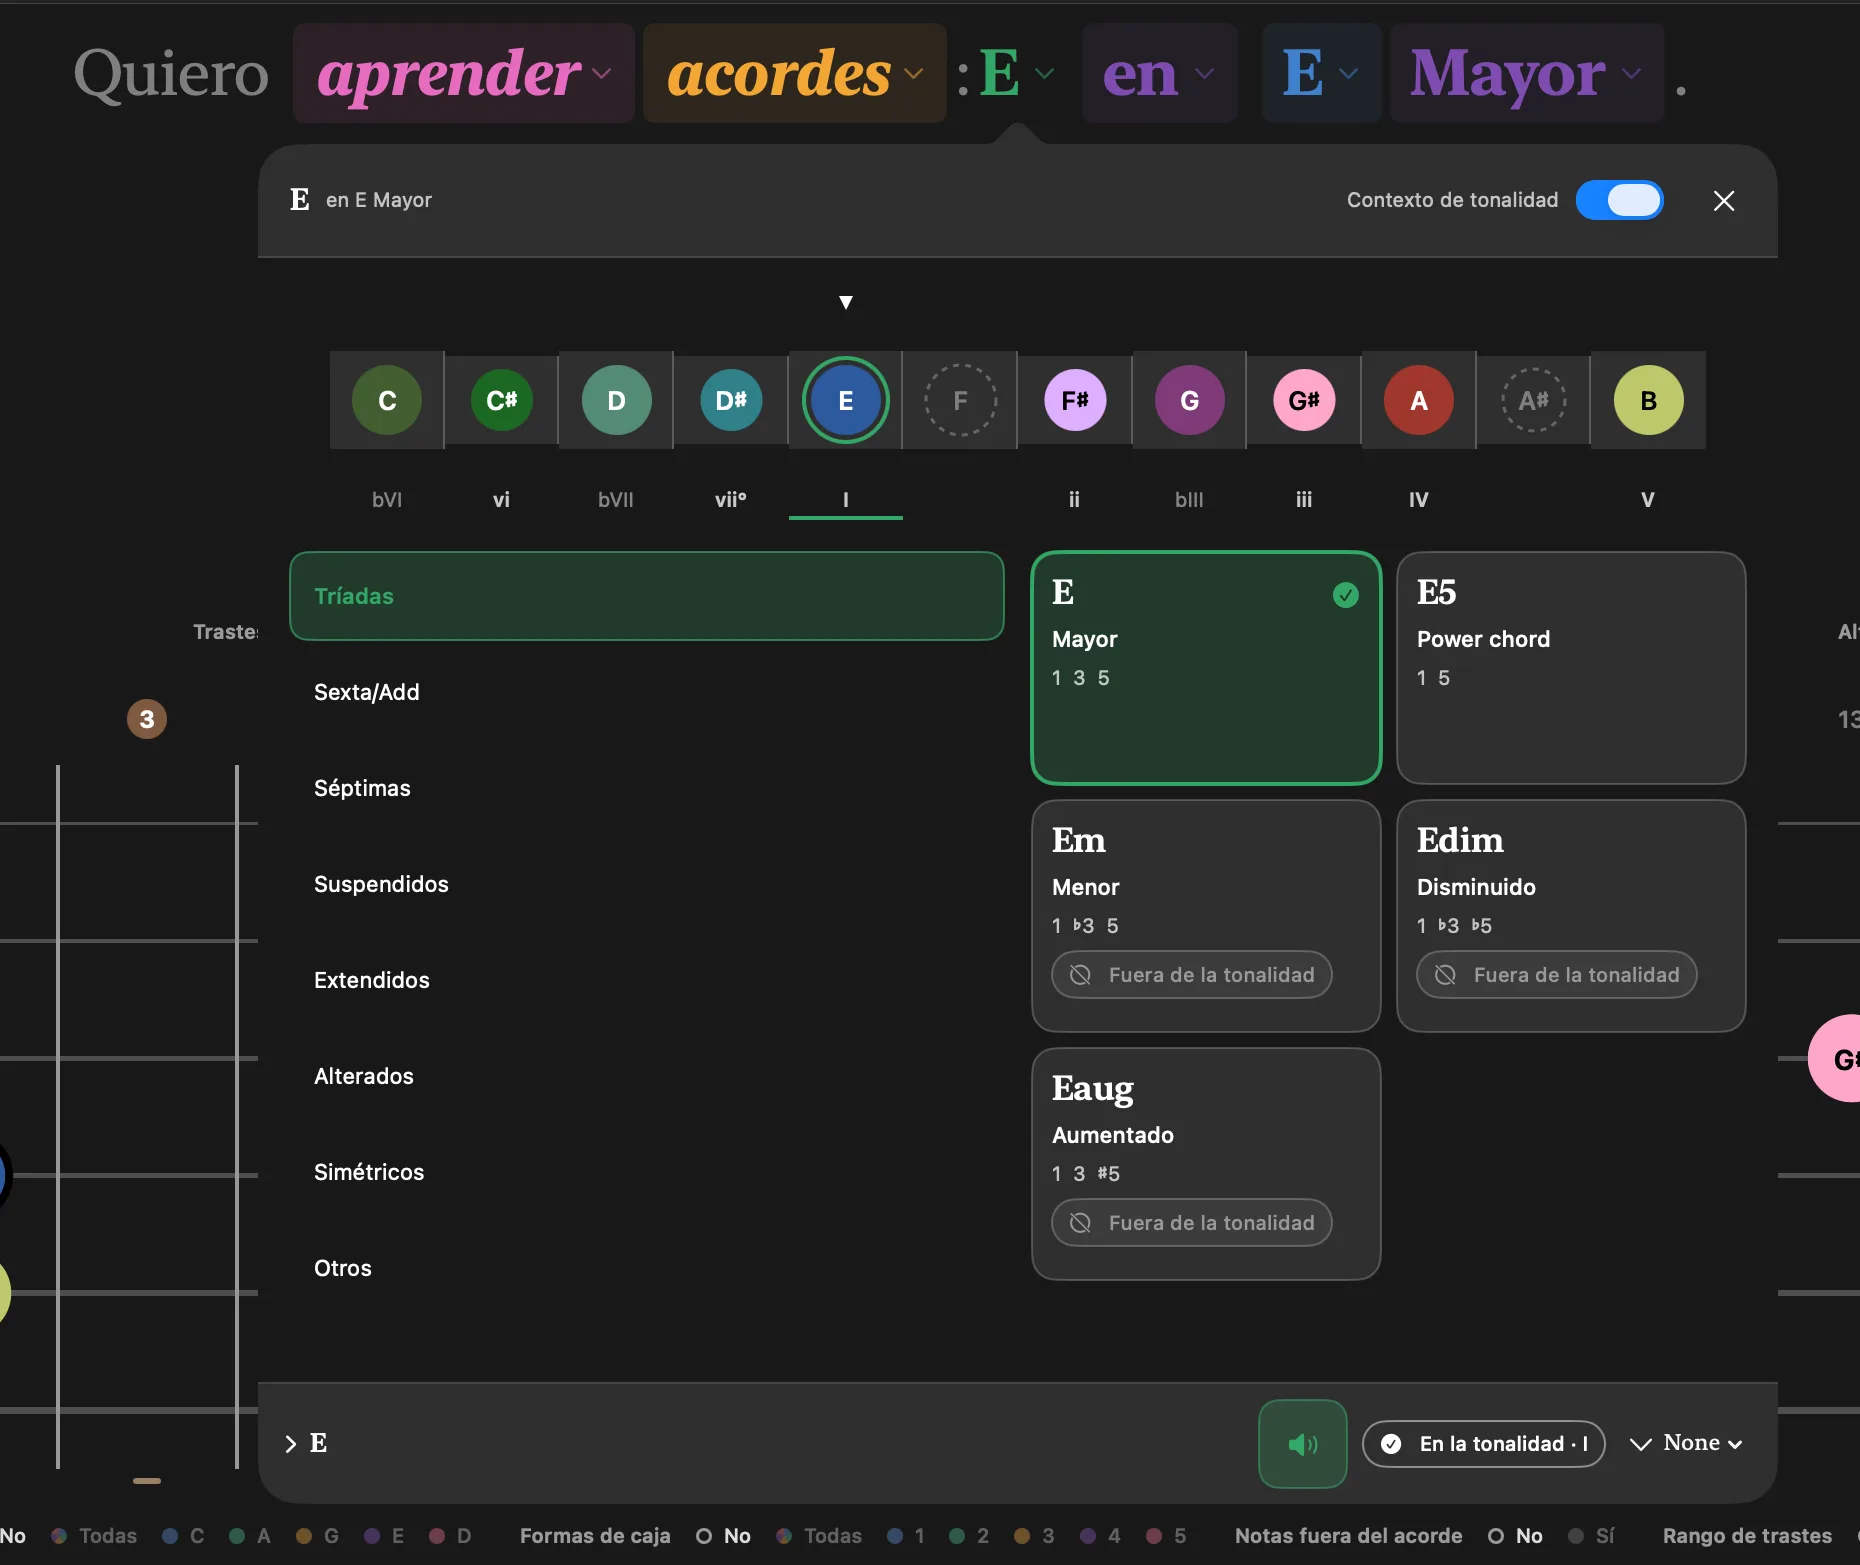Select the C note circle
This screenshot has height=1565, width=1860.
pyautogui.click(x=387, y=400)
